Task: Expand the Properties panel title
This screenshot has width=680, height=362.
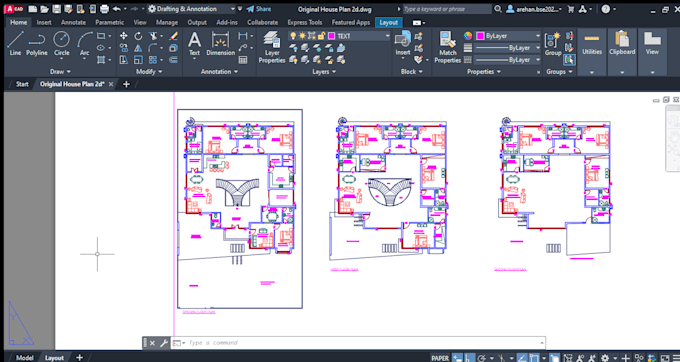Action: (x=484, y=72)
